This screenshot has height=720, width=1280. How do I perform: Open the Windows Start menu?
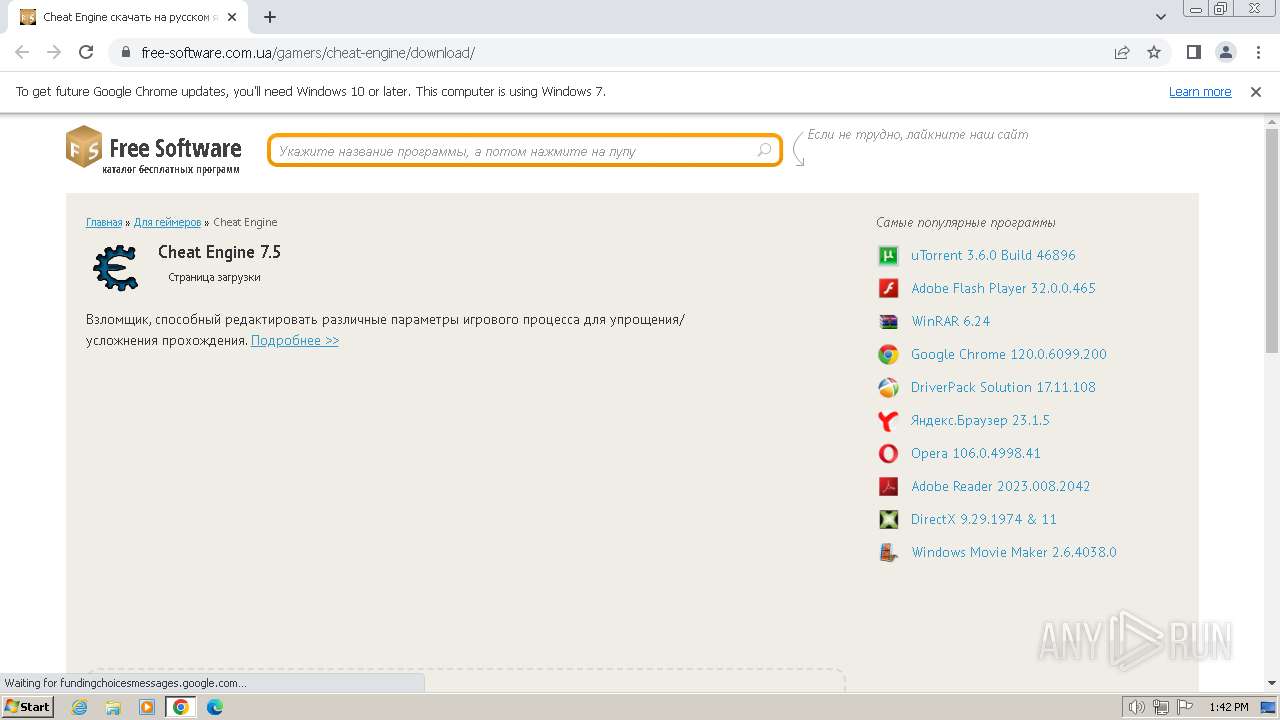tap(28, 707)
